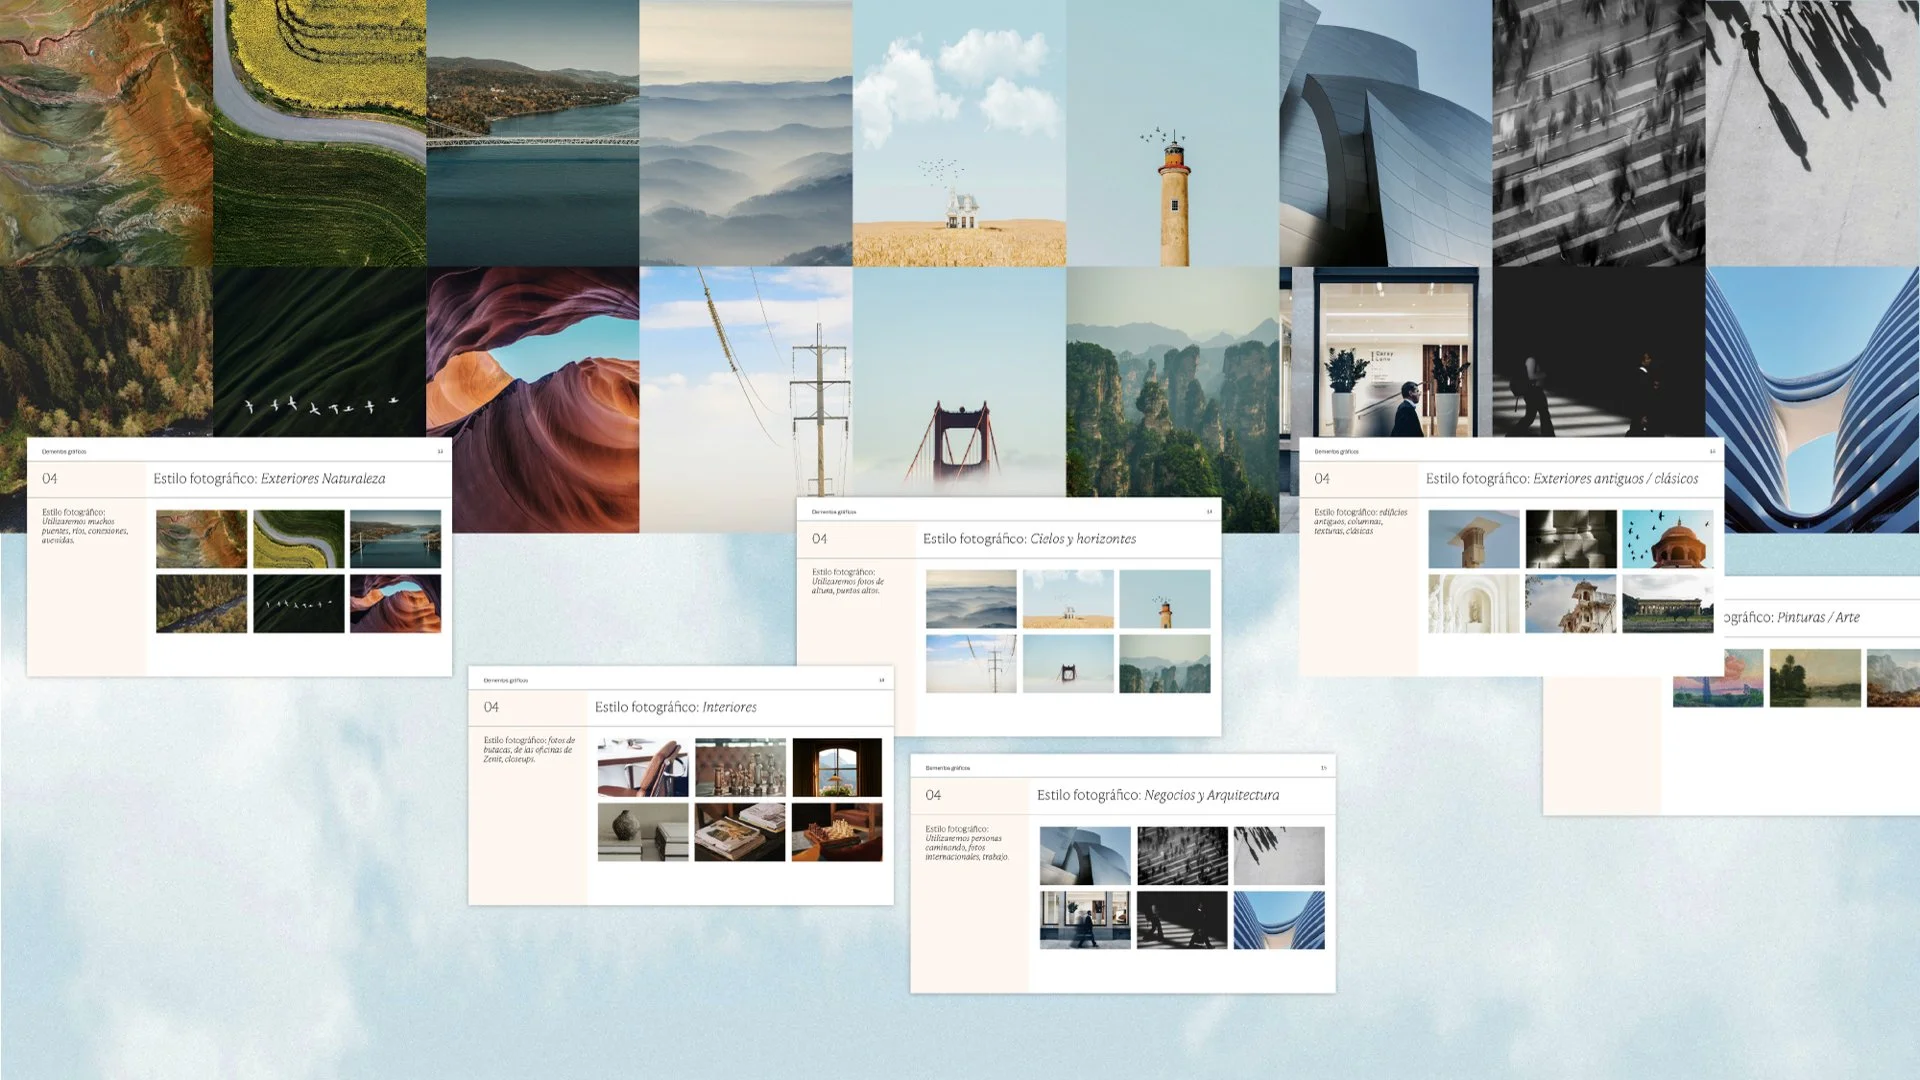The height and width of the screenshot is (1080, 1920).
Task: Click the 'Interiores' card title
Action: (676, 707)
